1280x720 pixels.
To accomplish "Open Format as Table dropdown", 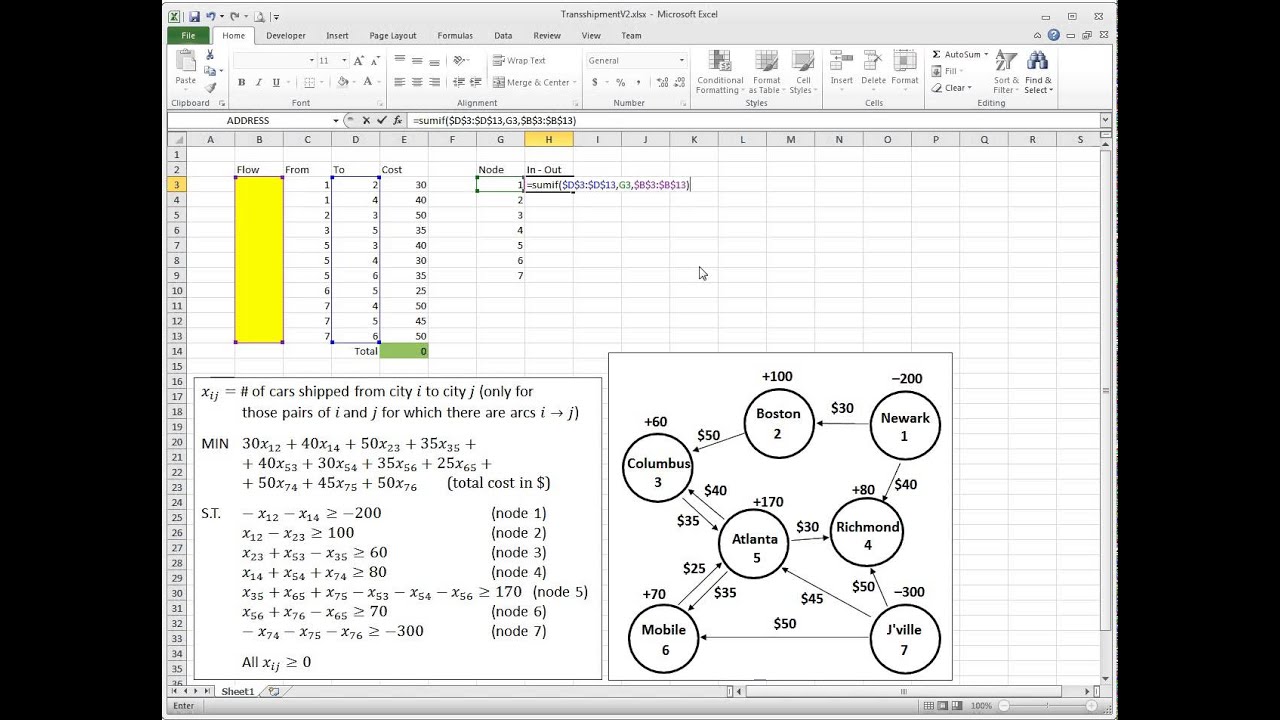I will [766, 72].
